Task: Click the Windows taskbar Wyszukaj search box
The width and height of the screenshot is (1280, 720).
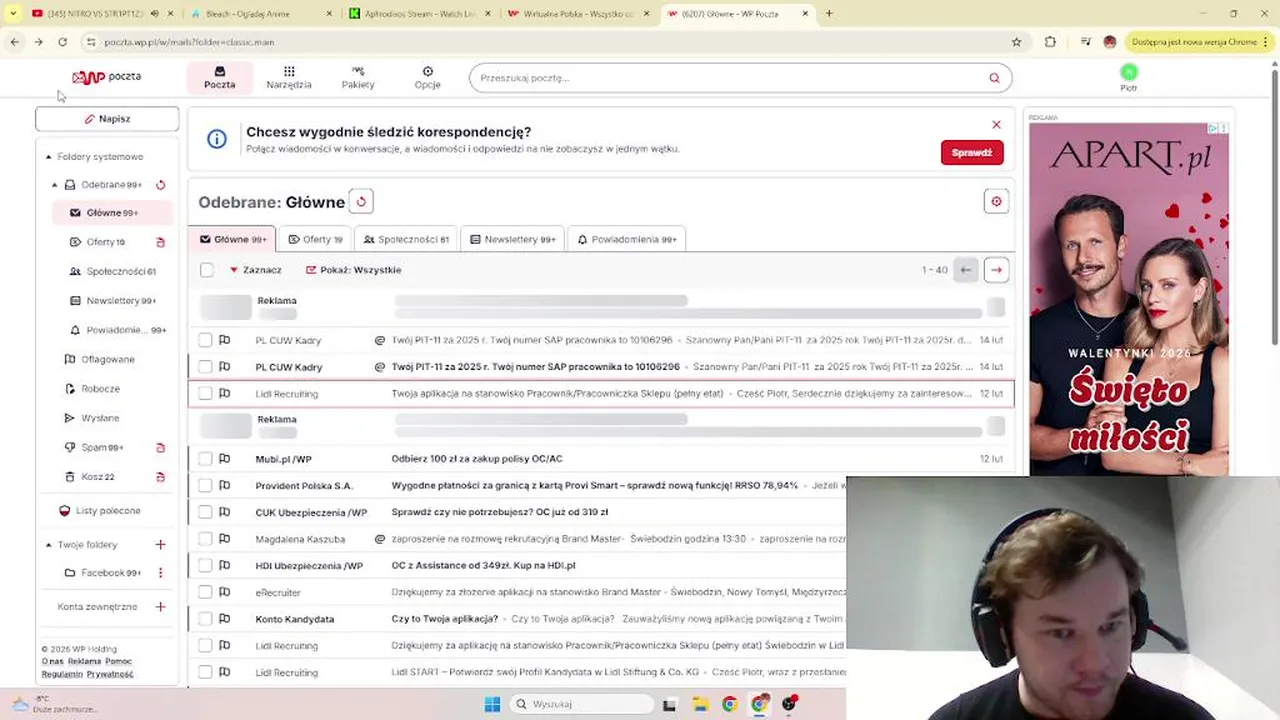Action: [x=580, y=704]
